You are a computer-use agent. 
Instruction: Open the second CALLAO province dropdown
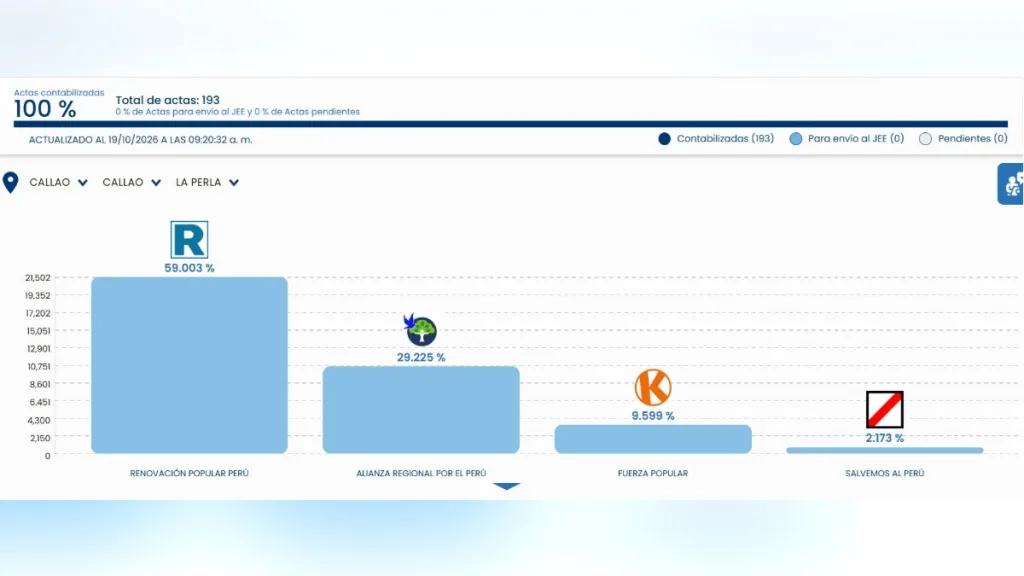(x=131, y=182)
